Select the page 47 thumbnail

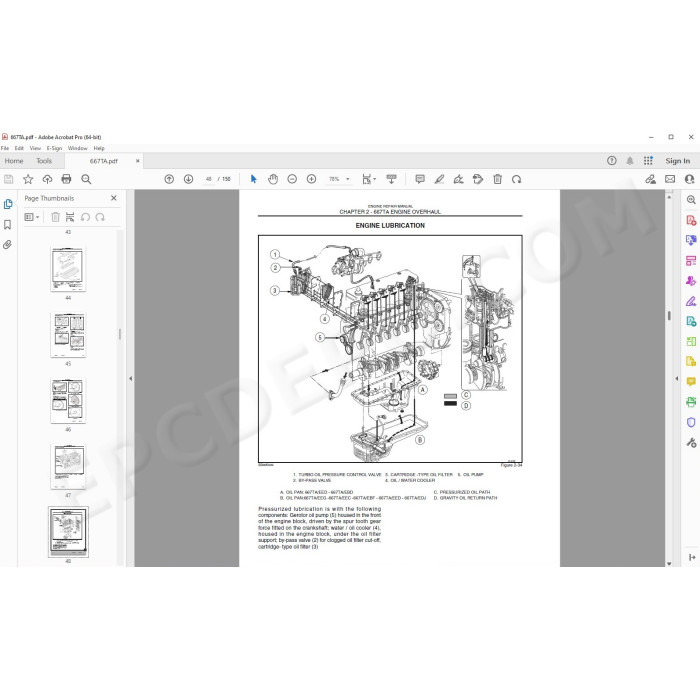[68, 467]
